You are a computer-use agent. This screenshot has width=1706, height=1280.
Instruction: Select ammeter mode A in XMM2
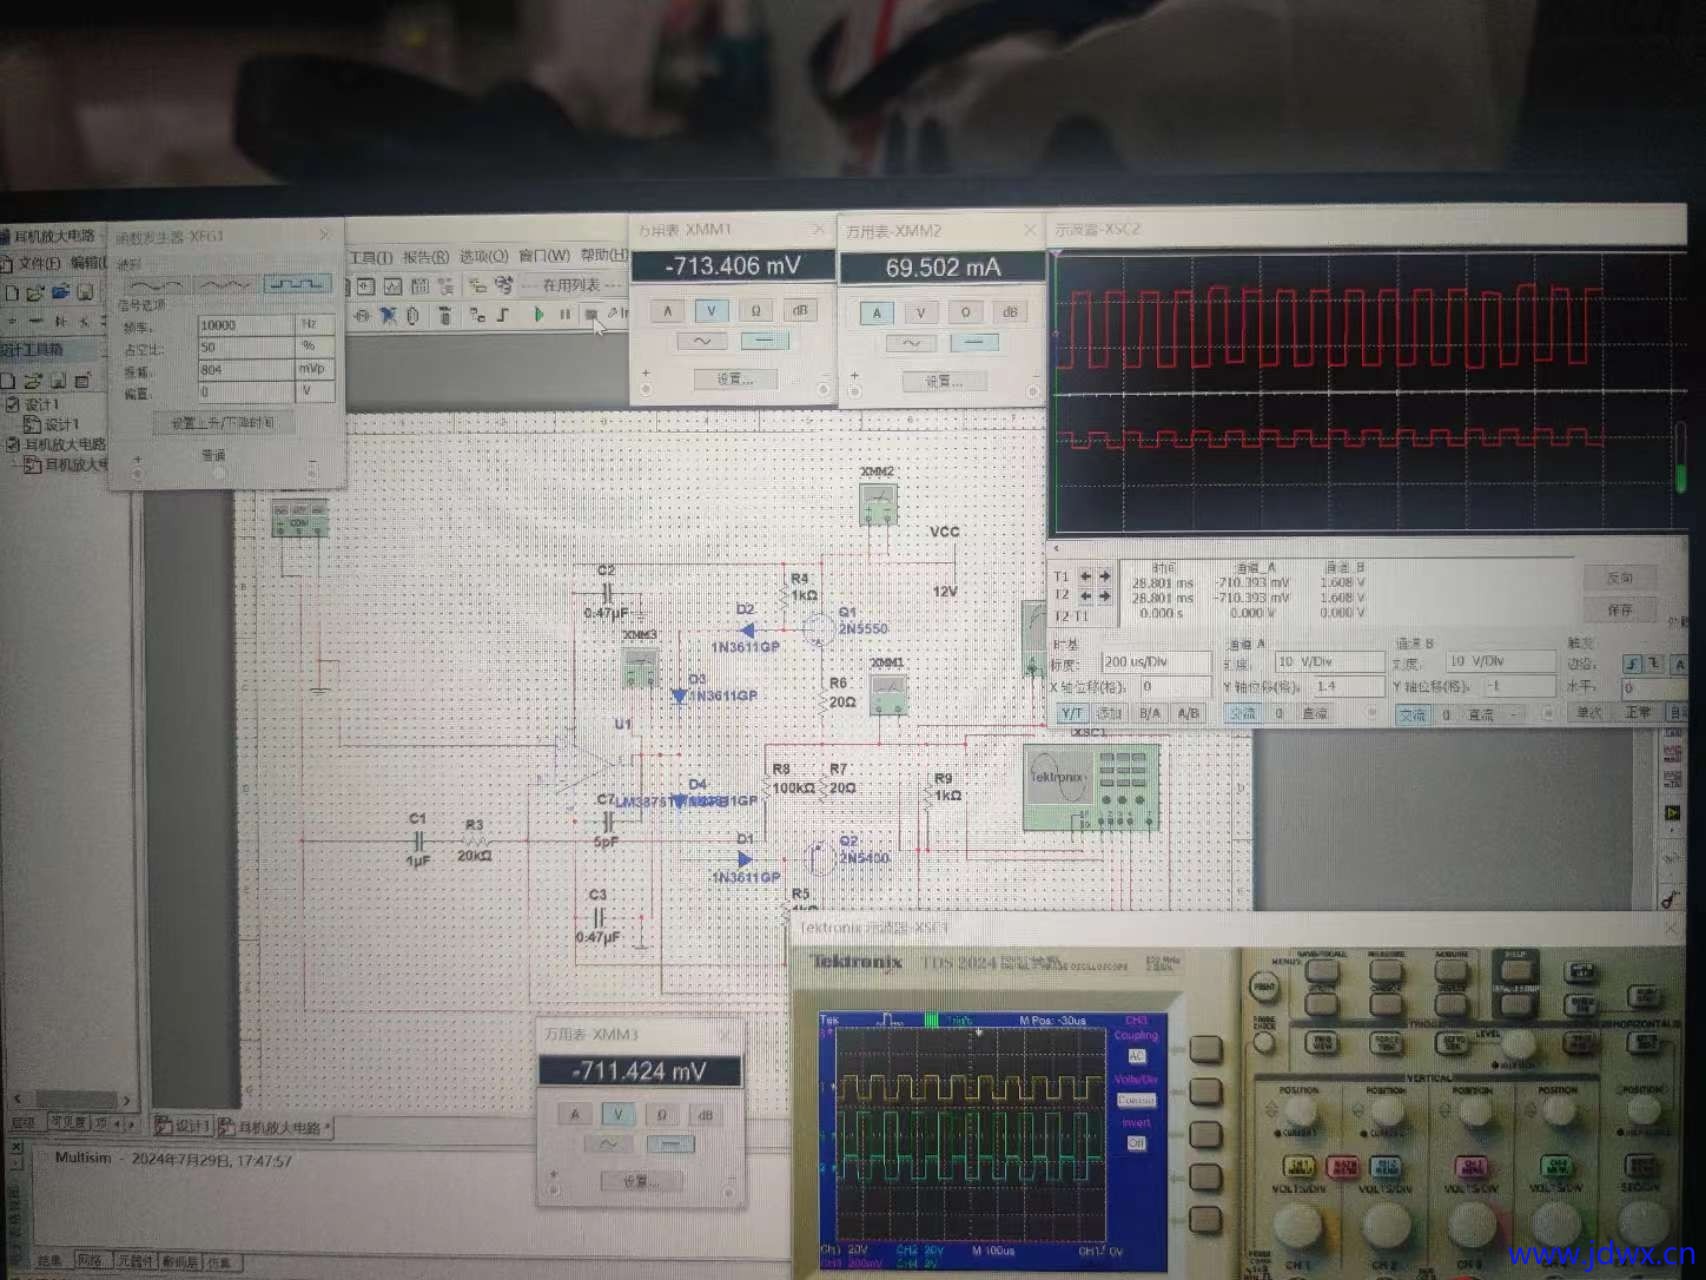click(877, 313)
